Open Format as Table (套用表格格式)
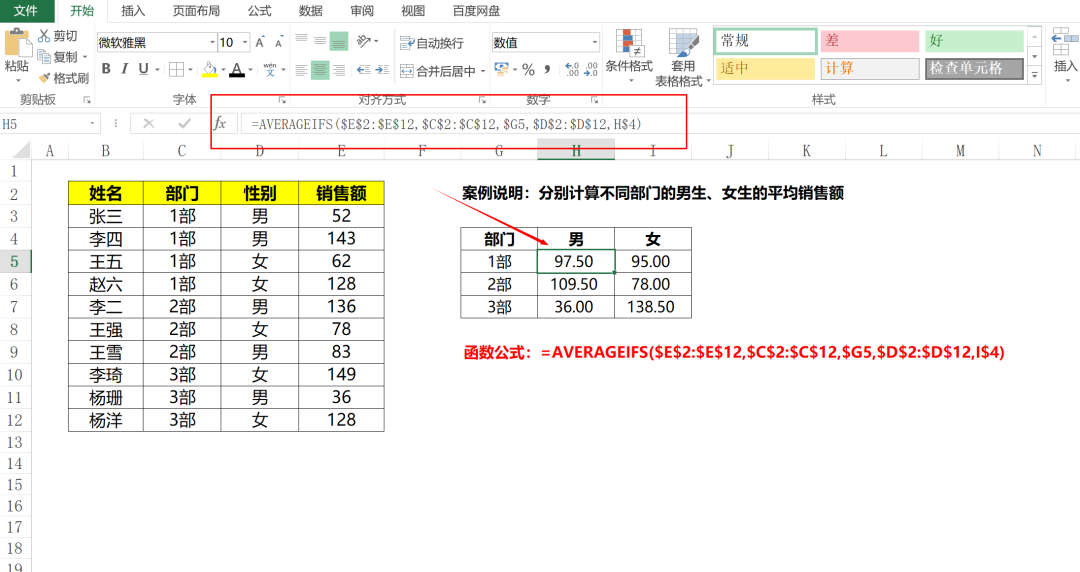Viewport: 1080px width, 572px height. point(683,58)
